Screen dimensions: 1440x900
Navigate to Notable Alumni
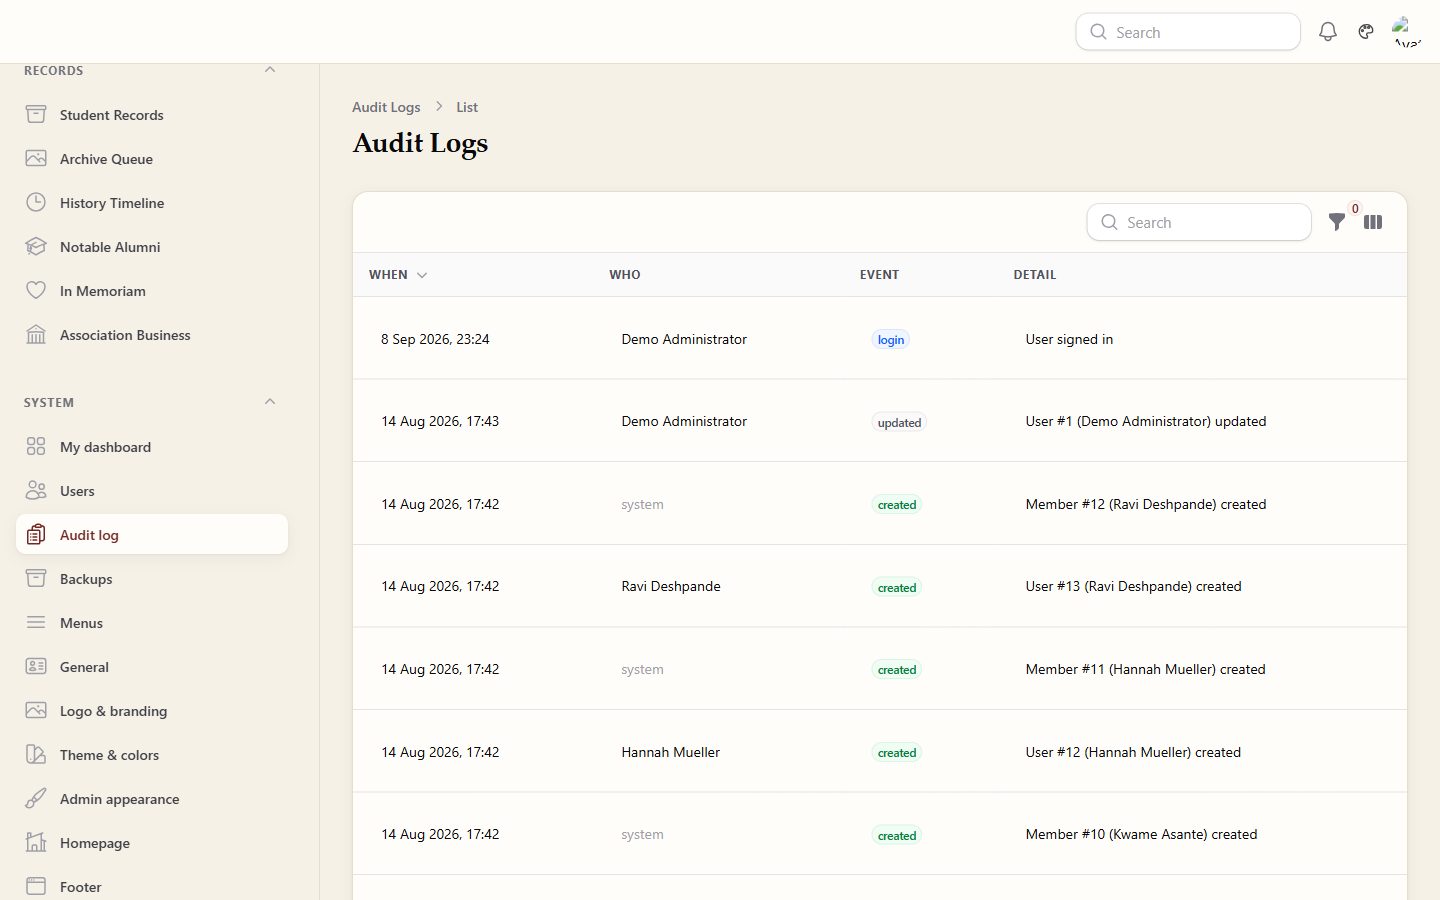[x=152, y=246]
